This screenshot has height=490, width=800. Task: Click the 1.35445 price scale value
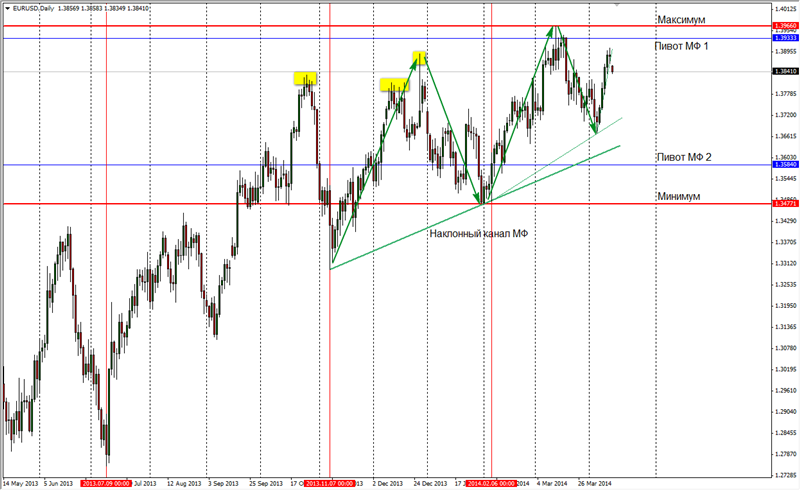tap(786, 179)
